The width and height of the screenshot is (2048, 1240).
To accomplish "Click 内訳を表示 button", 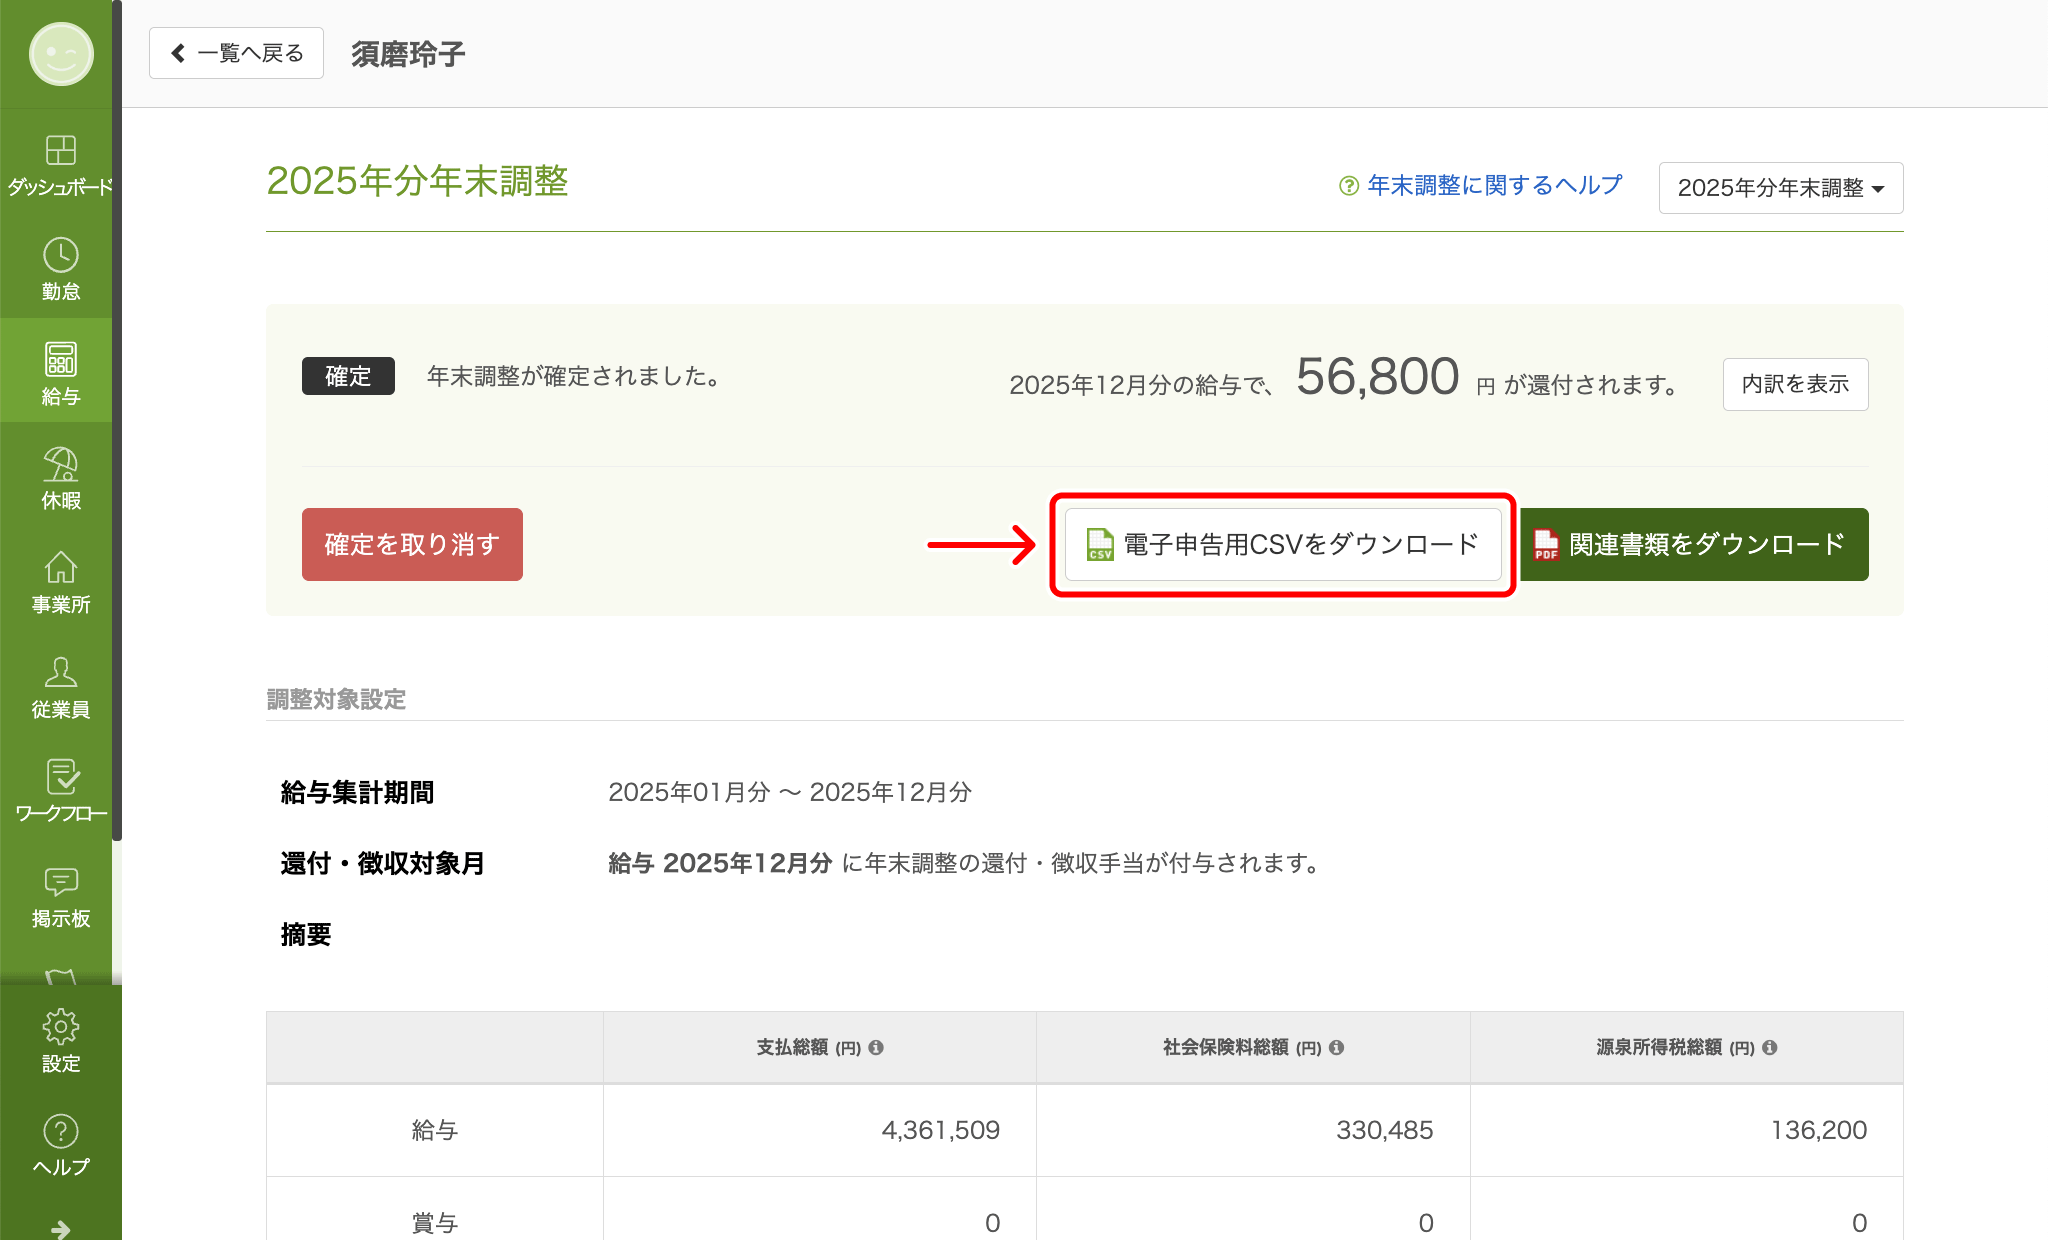I will [x=1795, y=384].
